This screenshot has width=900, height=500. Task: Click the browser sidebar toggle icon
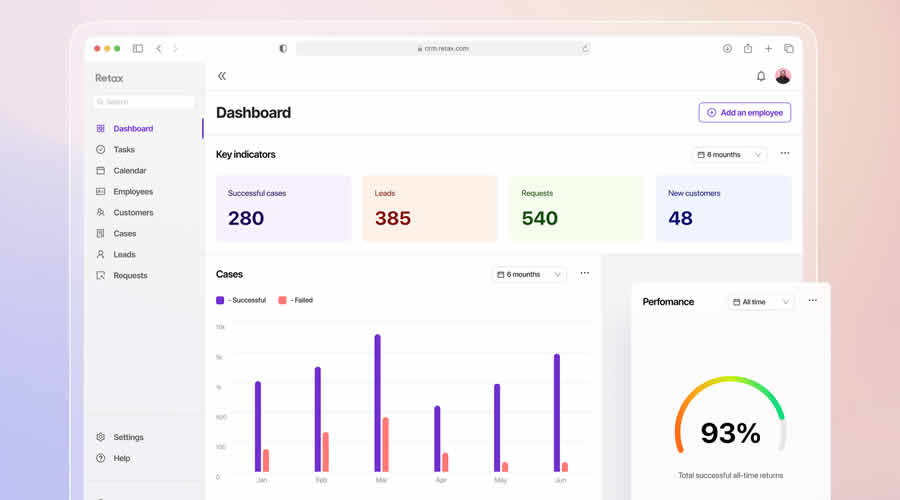138,48
